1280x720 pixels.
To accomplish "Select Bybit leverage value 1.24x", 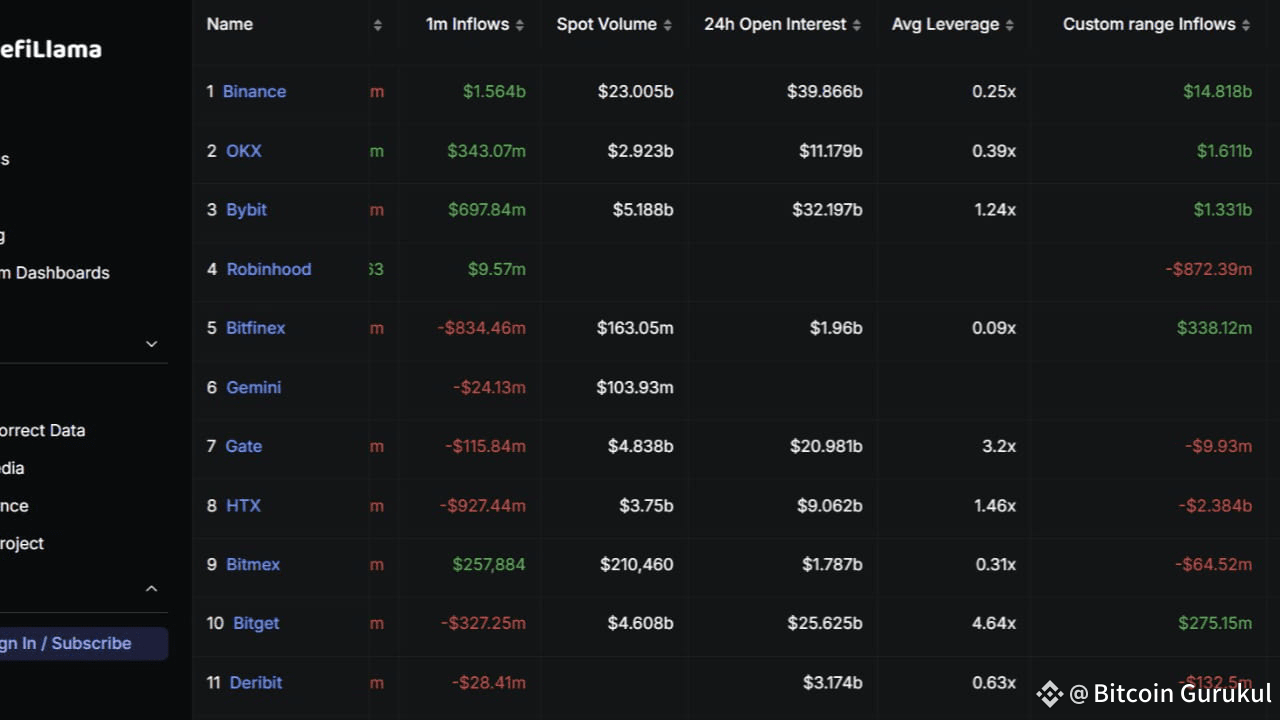I will (x=995, y=210).
